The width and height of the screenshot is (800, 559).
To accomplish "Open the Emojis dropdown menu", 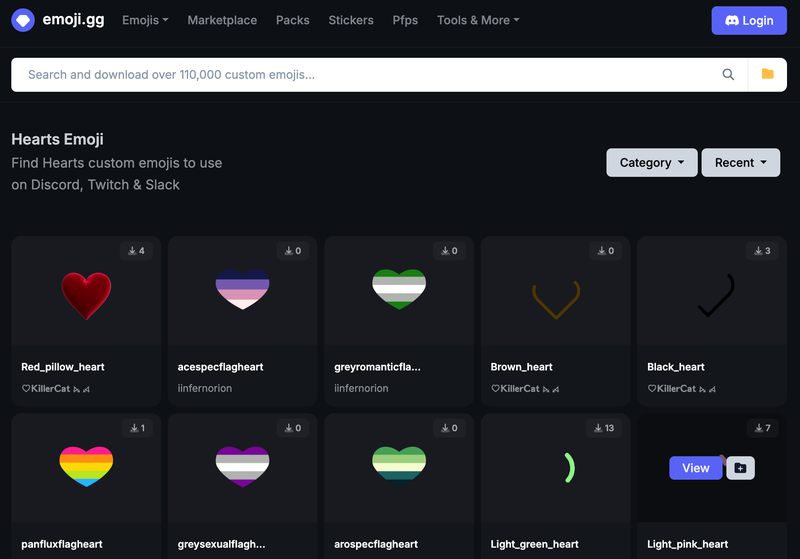I will [x=145, y=20].
